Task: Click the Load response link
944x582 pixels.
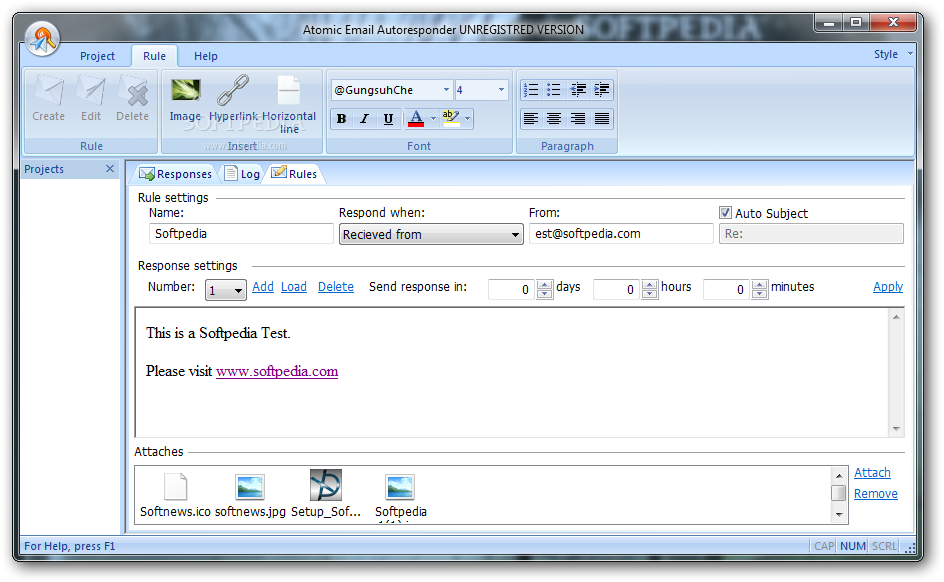Action: coord(294,286)
